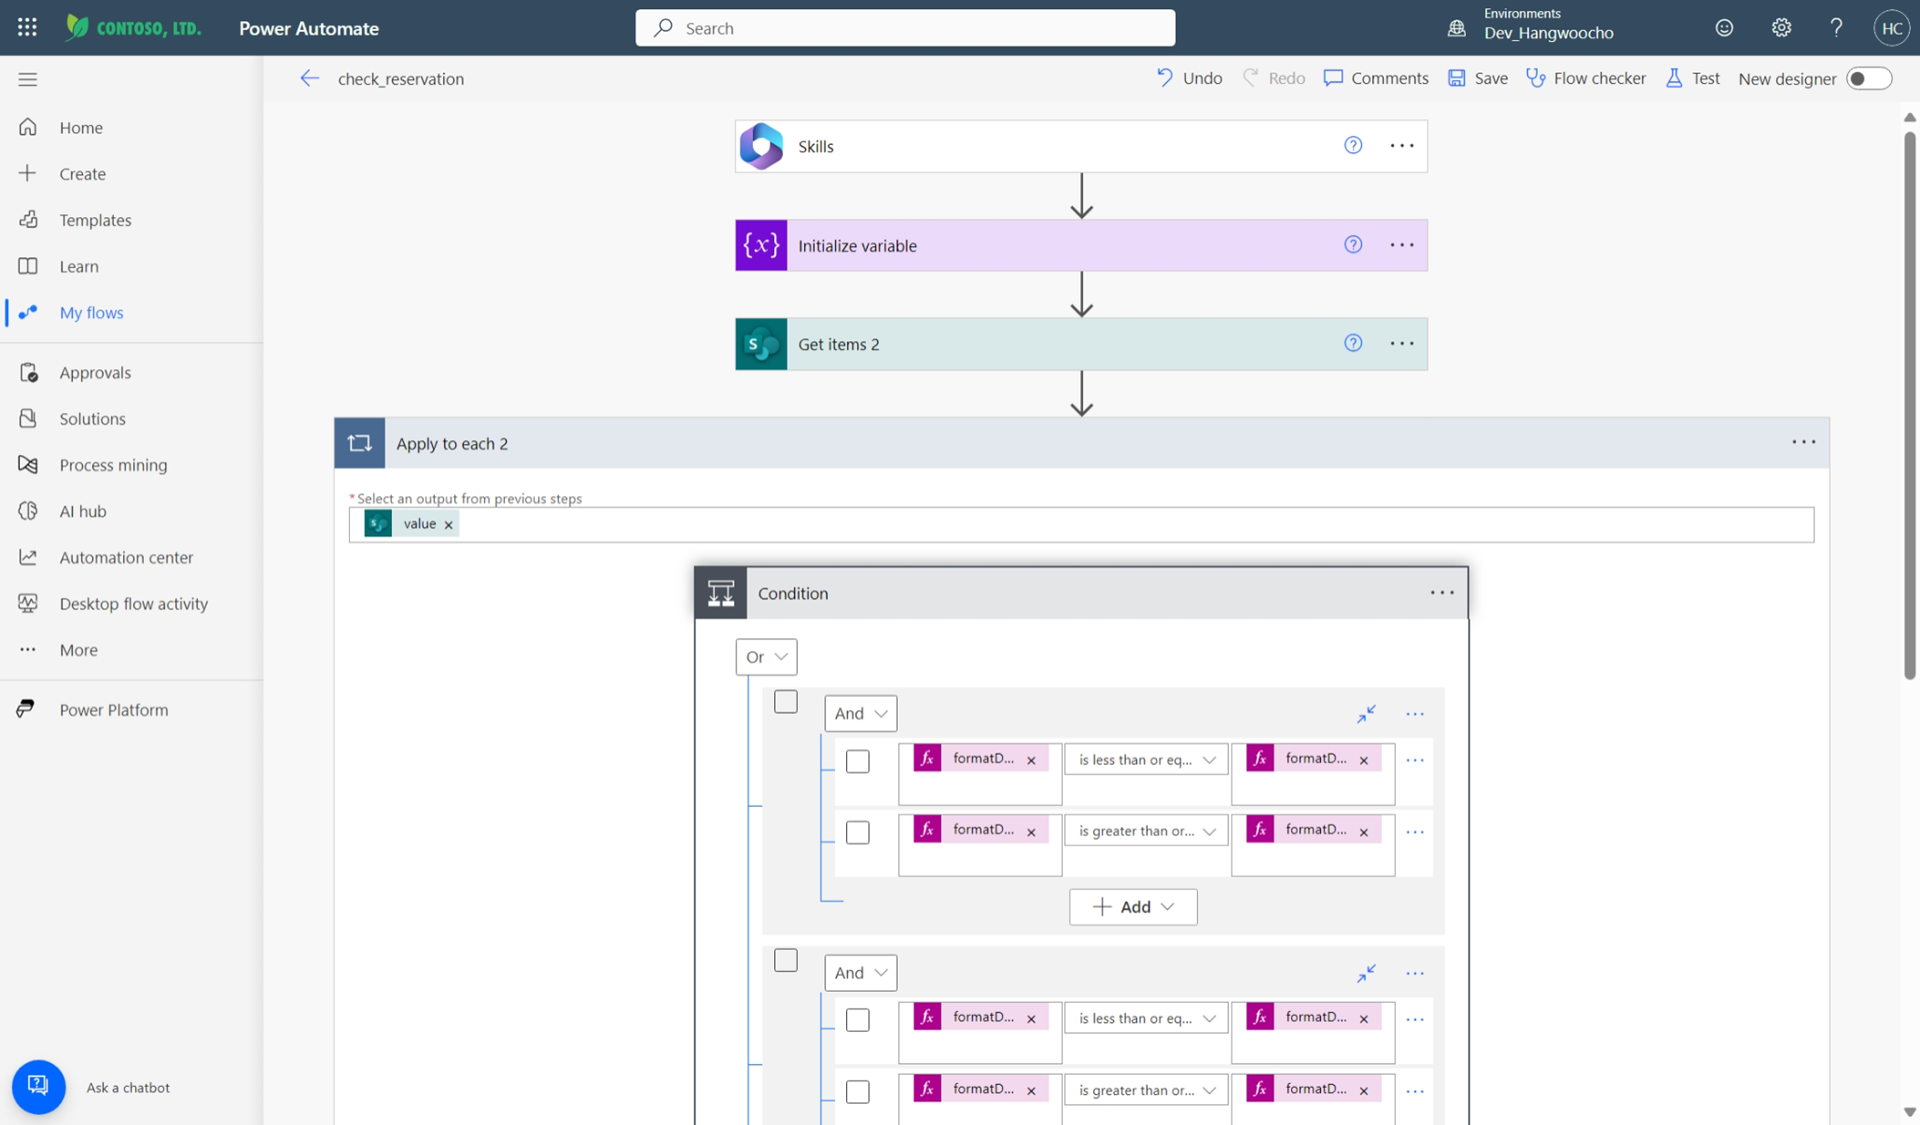Check first group's less-than-or-equal row checkbox
This screenshot has width=1920, height=1125.
pyautogui.click(x=857, y=762)
